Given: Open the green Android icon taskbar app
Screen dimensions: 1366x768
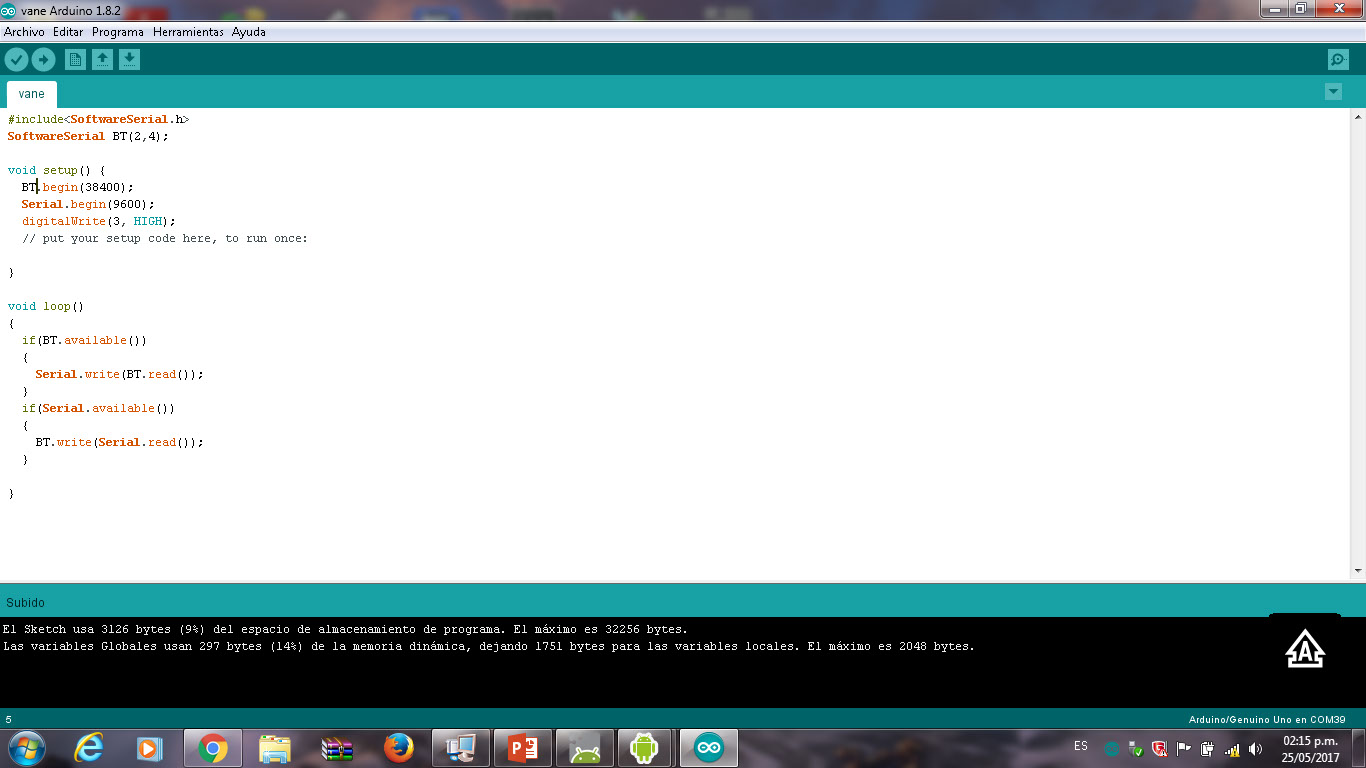Looking at the screenshot, I should click(x=646, y=748).
